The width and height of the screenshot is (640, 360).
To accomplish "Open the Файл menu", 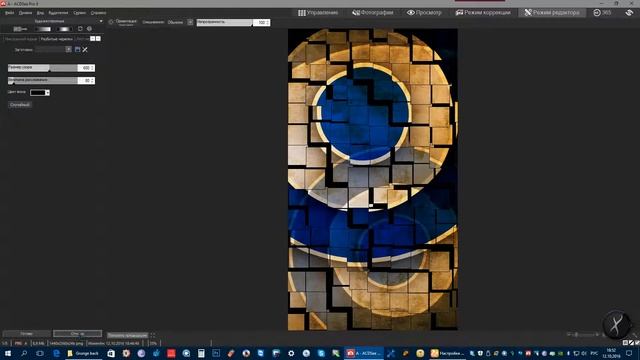I will (9, 13).
